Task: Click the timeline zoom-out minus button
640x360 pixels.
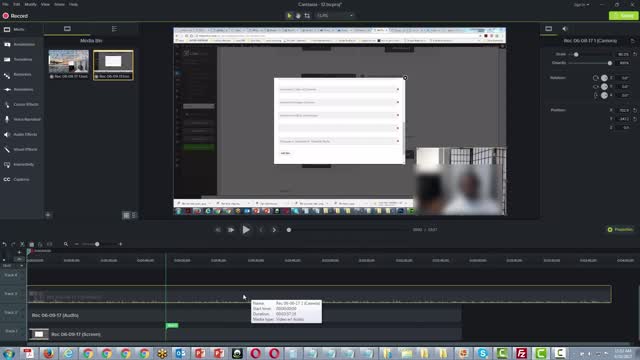Action: 77,244
